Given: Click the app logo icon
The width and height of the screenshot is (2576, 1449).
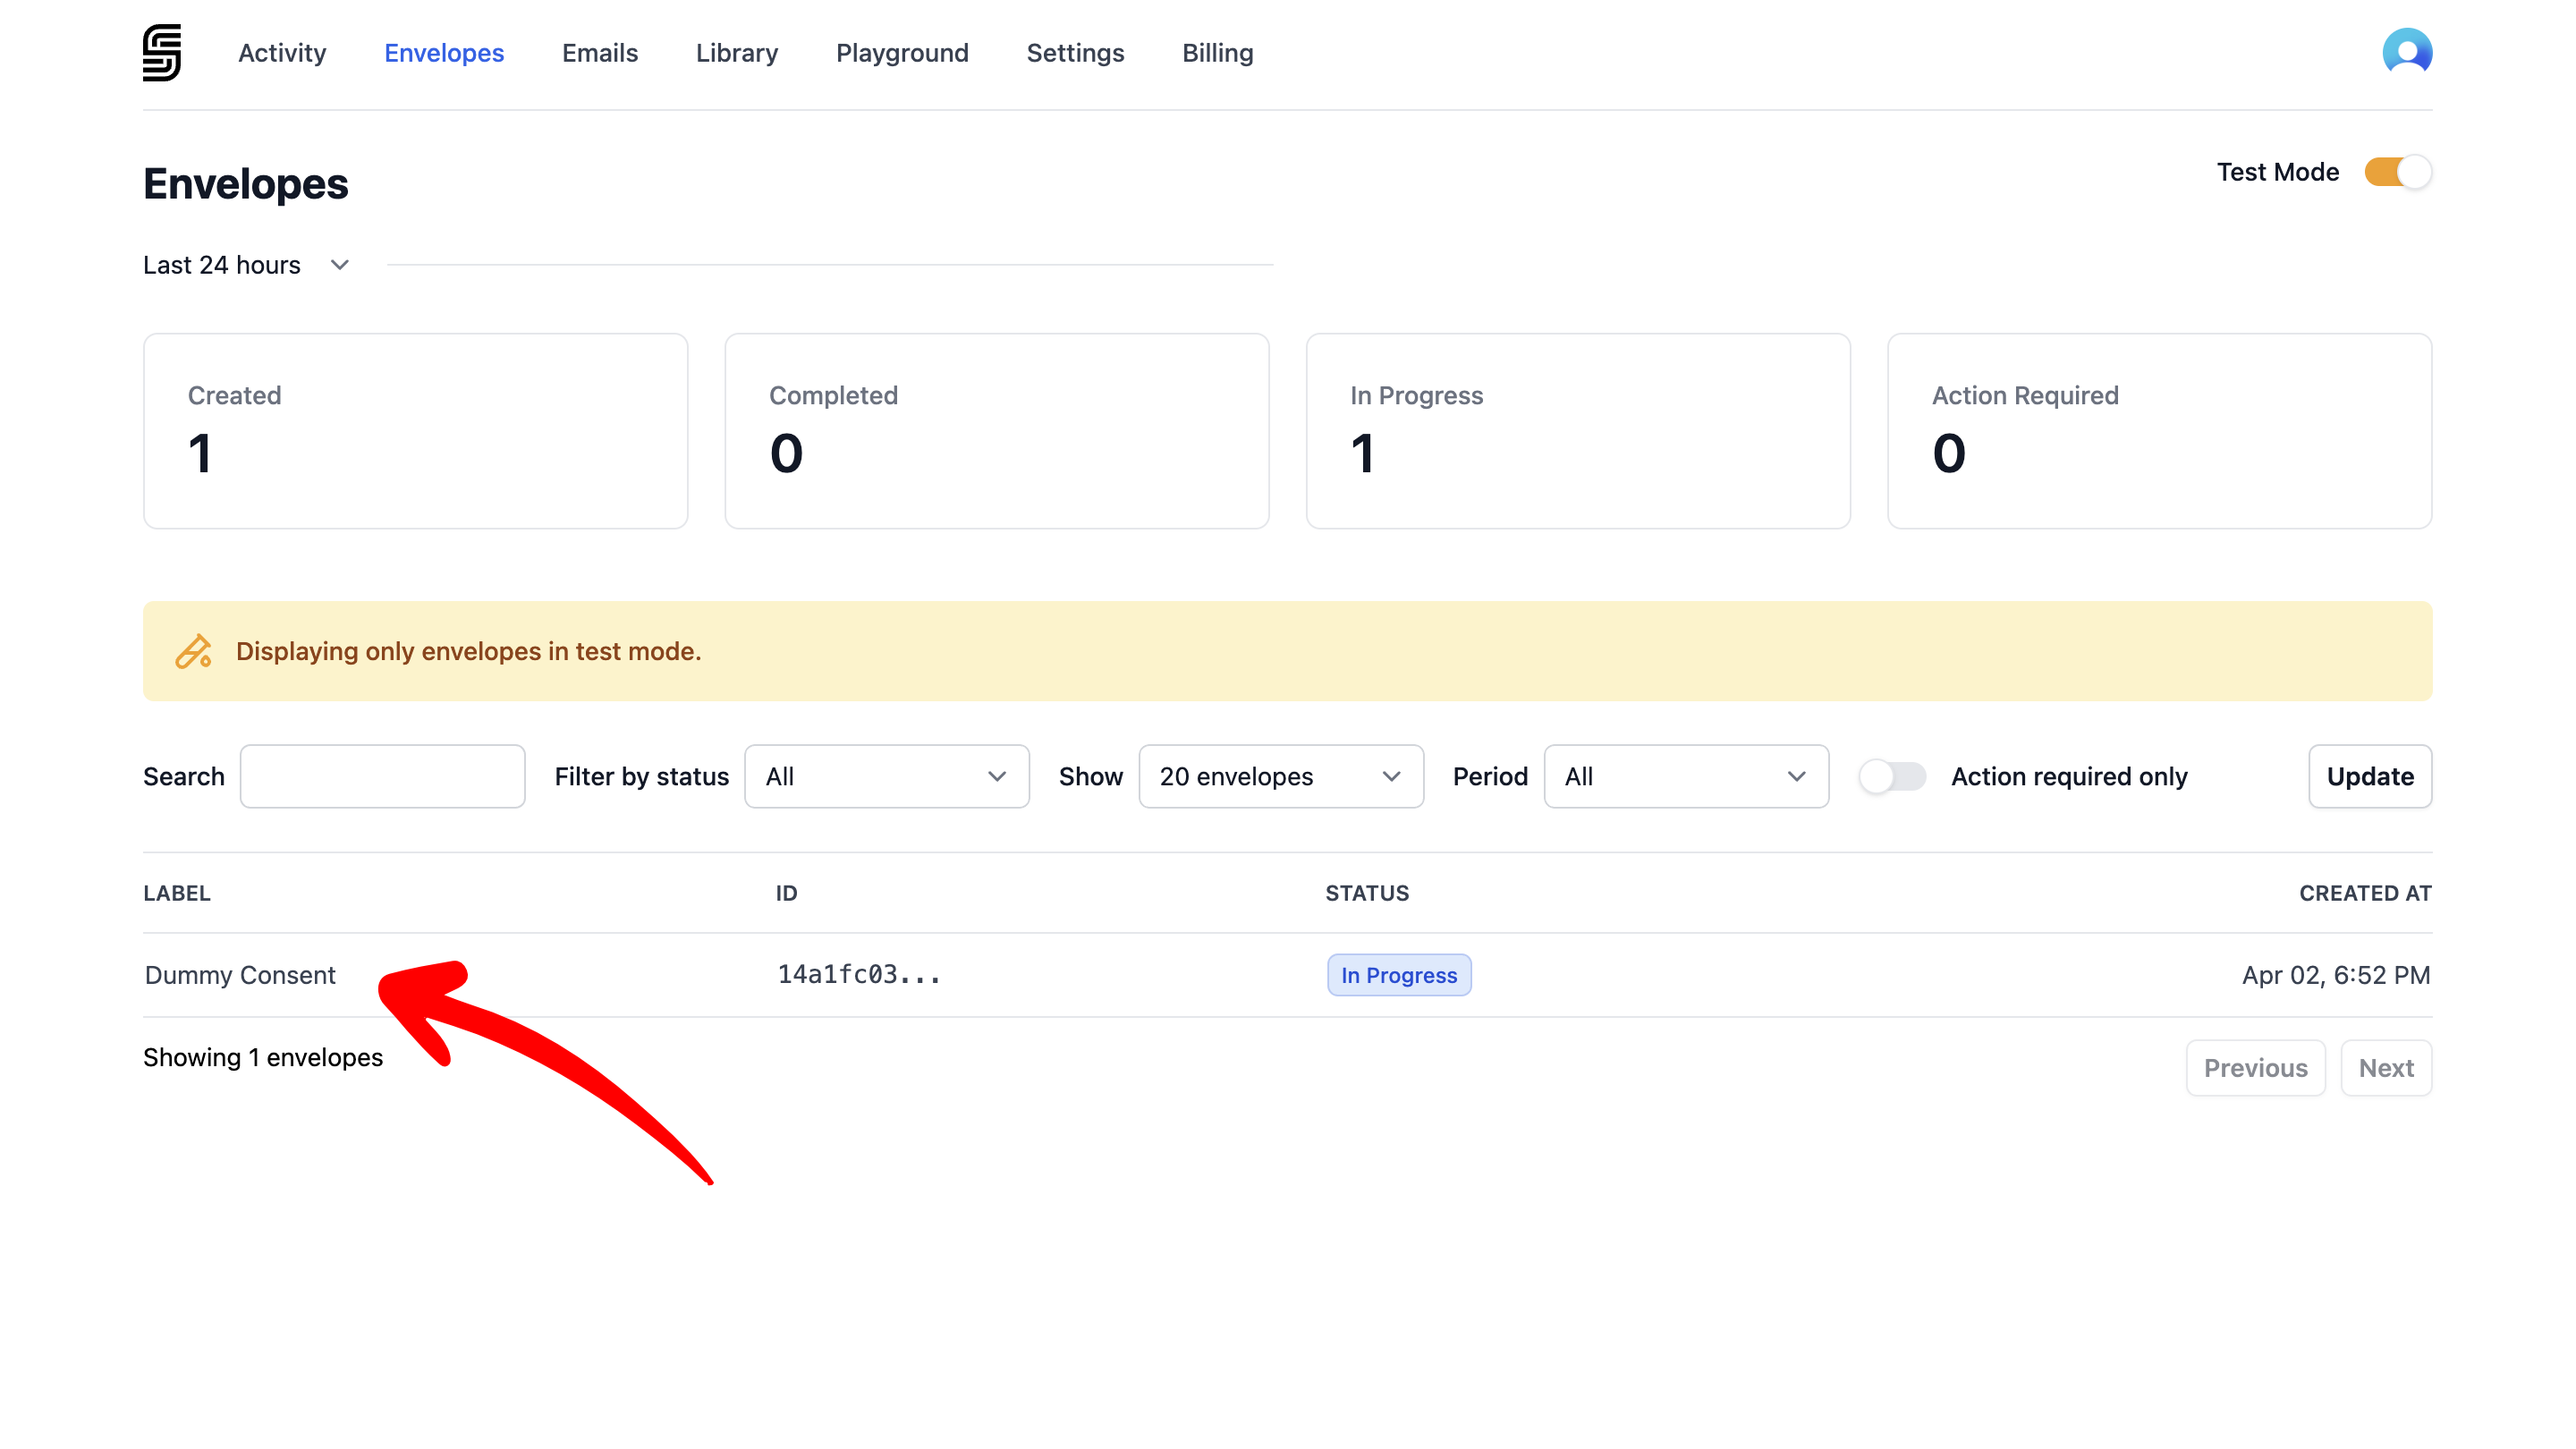Looking at the screenshot, I should [x=161, y=52].
